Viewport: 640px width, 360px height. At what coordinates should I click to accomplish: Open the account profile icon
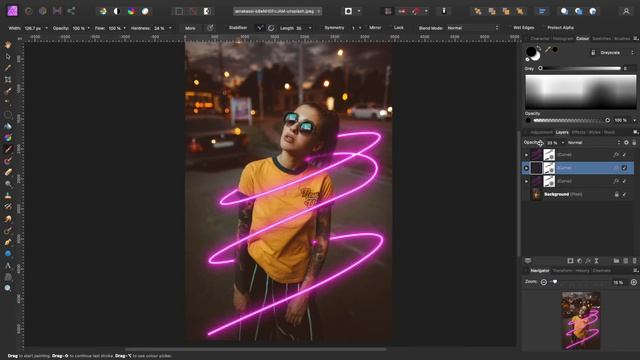(x=626, y=11)
